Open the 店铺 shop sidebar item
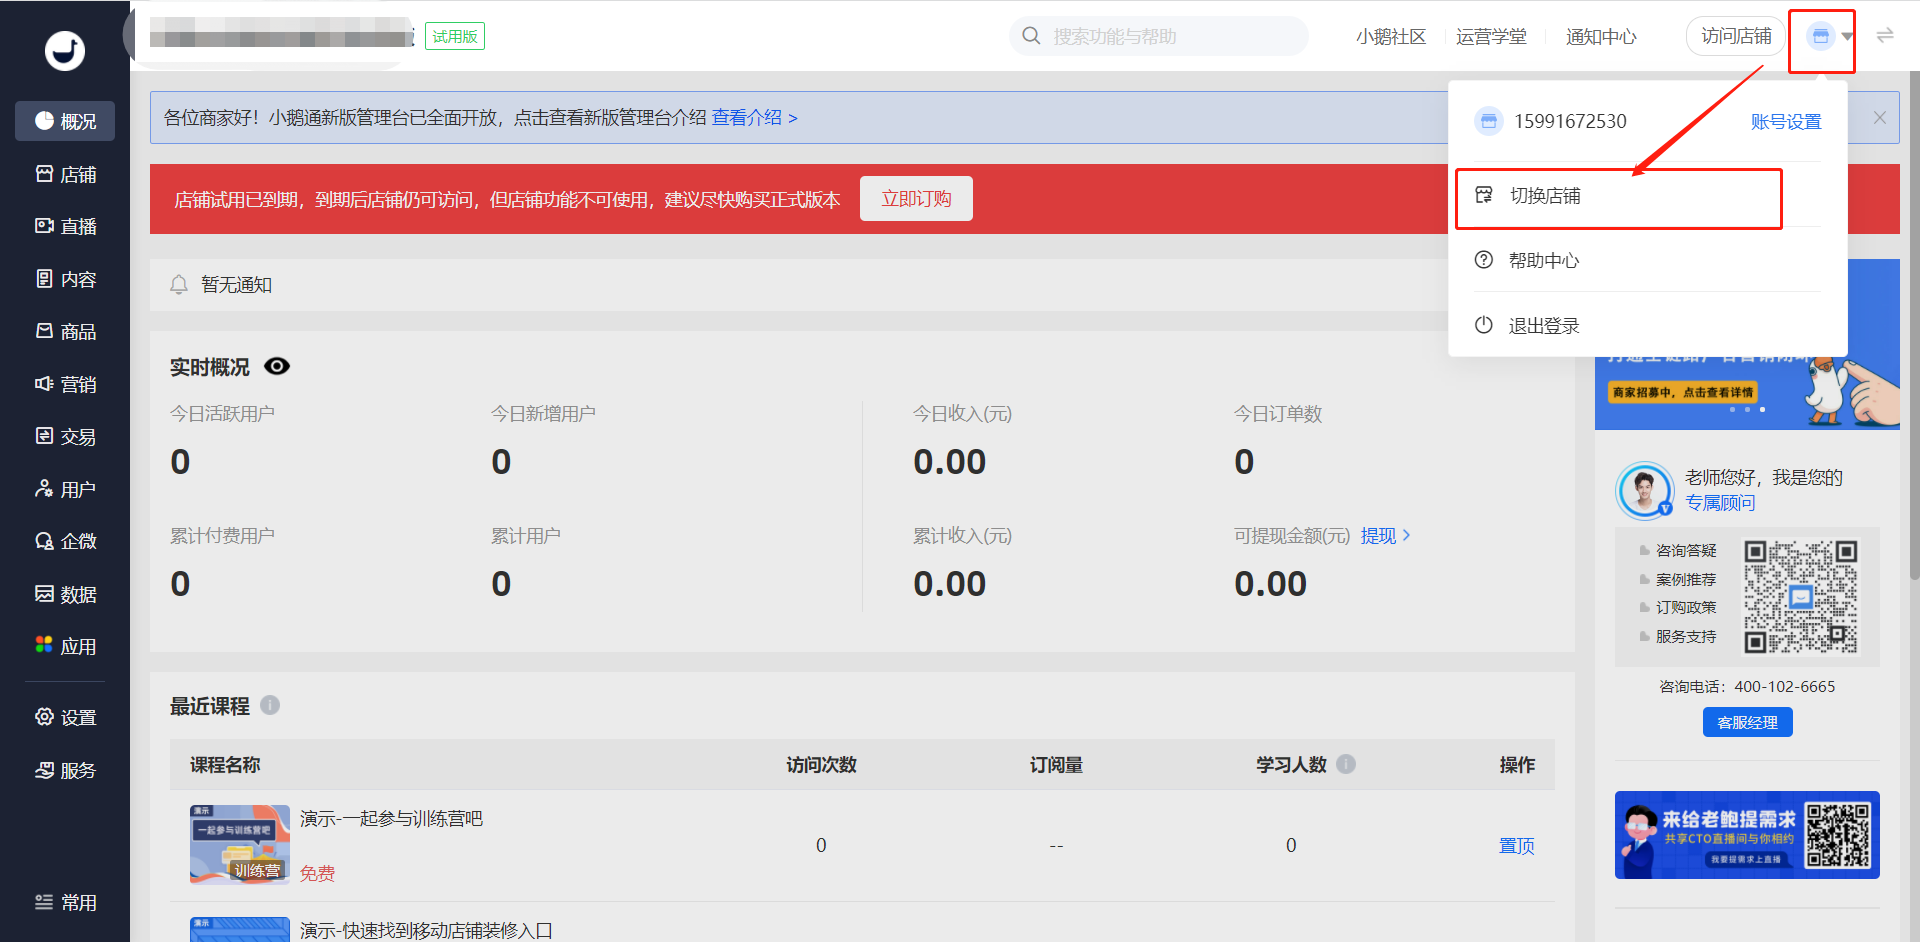1920x942 pixels. click(x=65, y=175)
